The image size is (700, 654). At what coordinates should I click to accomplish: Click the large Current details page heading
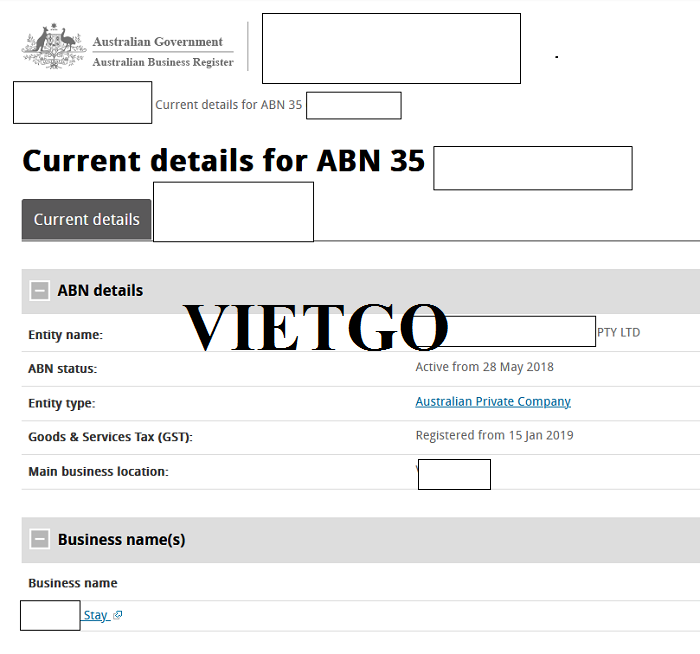(x=223, y=162)
